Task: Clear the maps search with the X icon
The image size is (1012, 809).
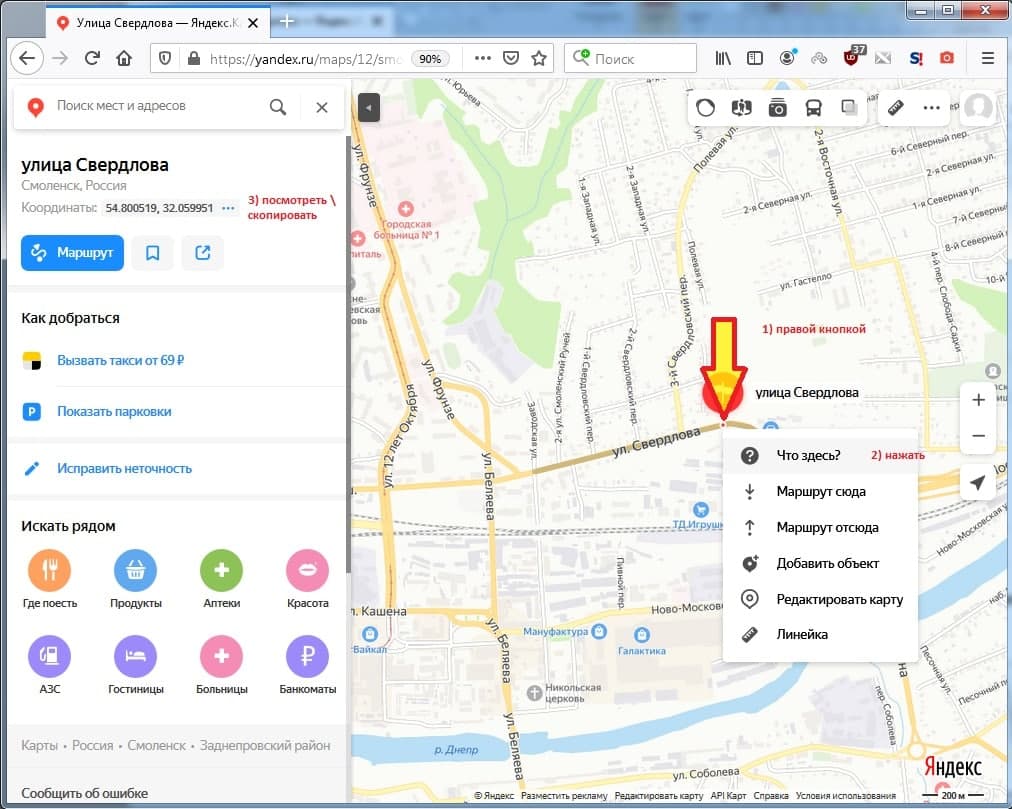Action: (321, 107)
